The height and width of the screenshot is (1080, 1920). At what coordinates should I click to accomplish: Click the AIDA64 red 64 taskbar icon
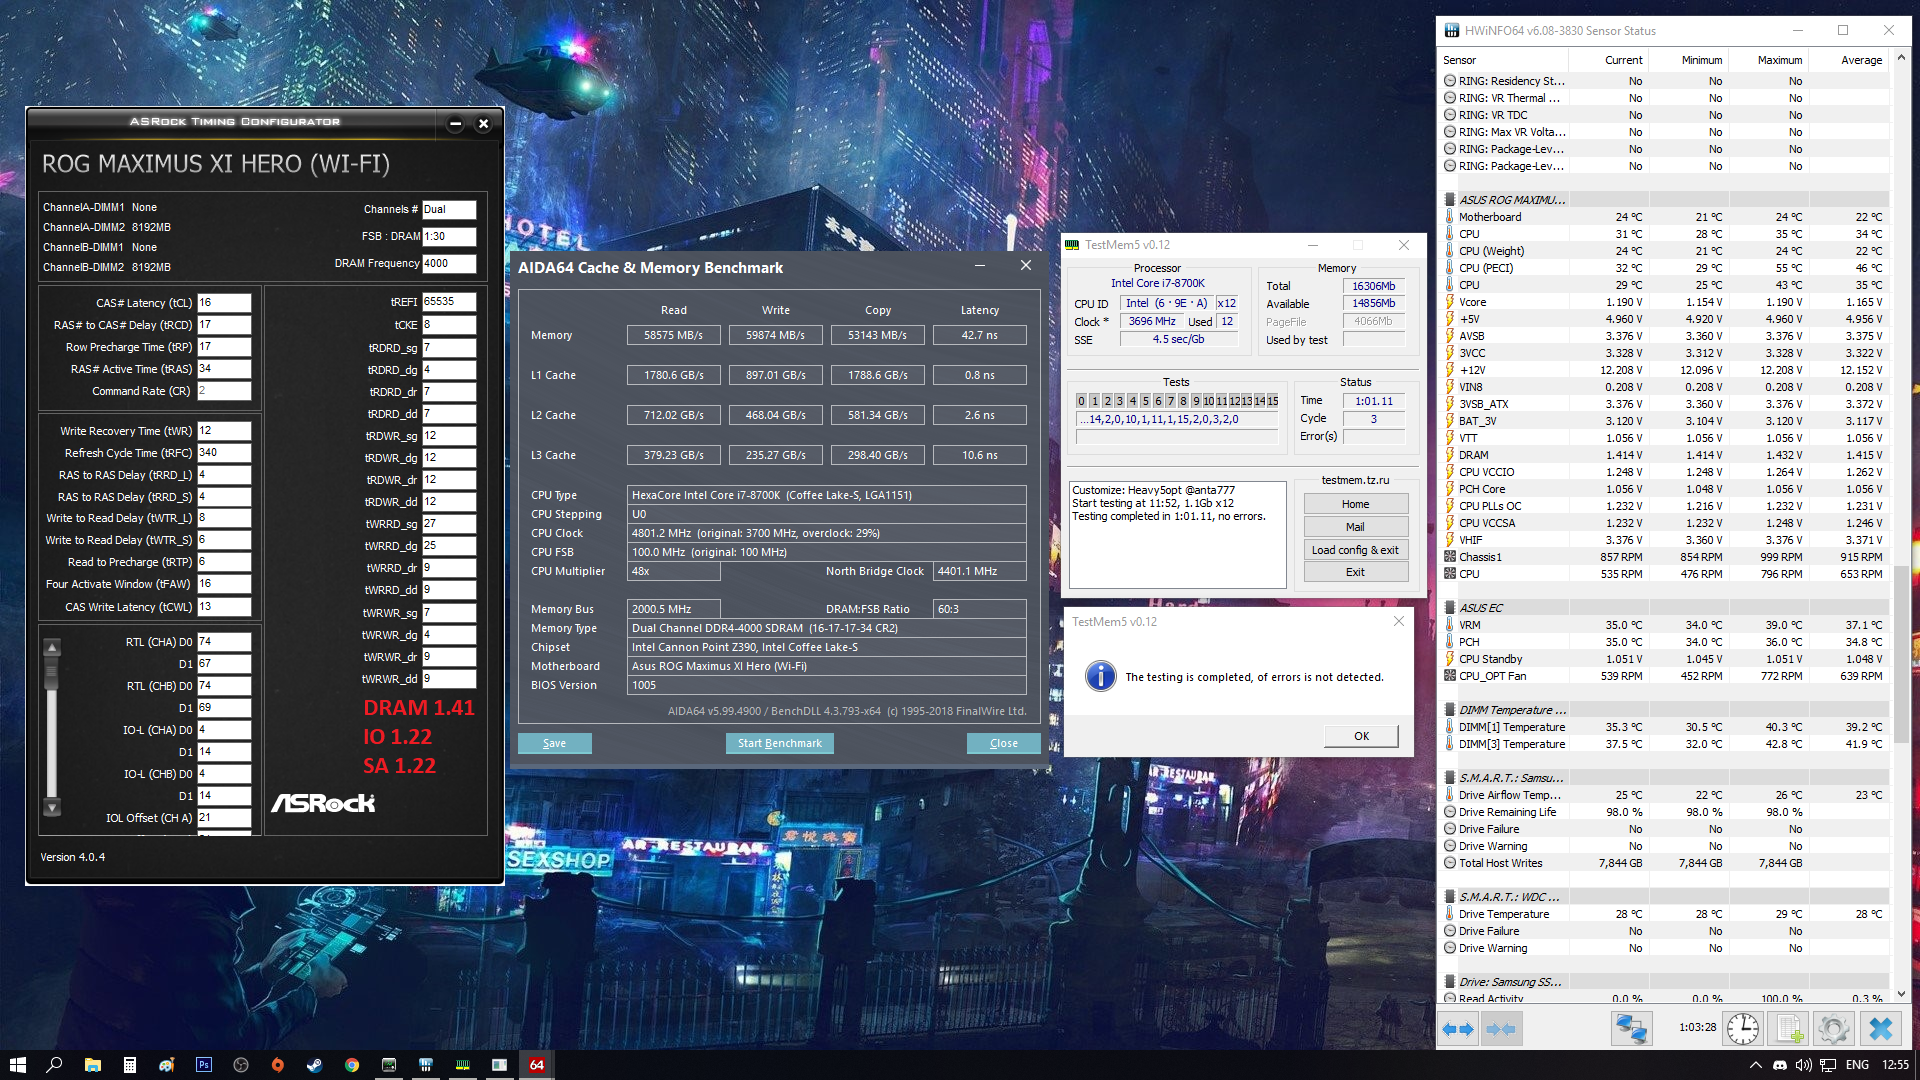click(x=537, y=1065)
